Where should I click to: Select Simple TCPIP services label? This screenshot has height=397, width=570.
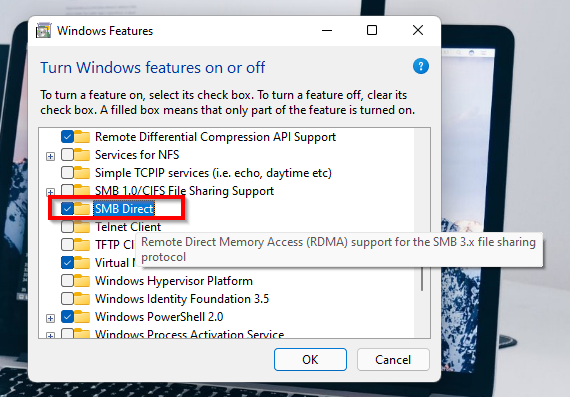[x=213, y=173]
